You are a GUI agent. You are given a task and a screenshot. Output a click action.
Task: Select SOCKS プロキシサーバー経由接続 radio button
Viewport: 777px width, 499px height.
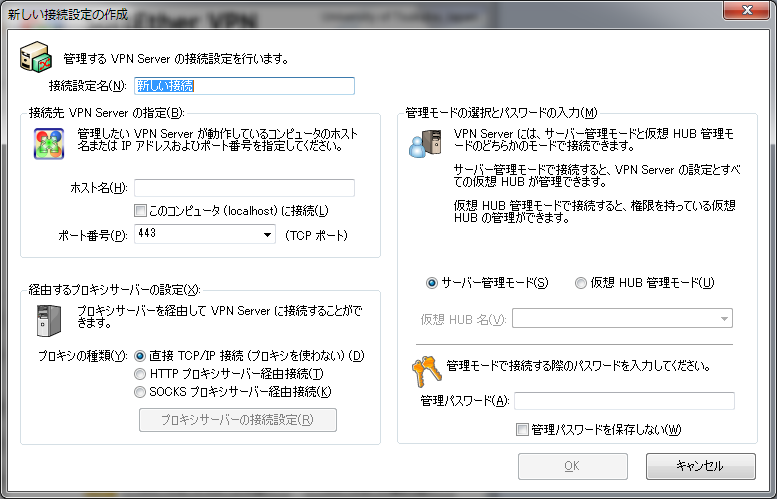[140, 392]
